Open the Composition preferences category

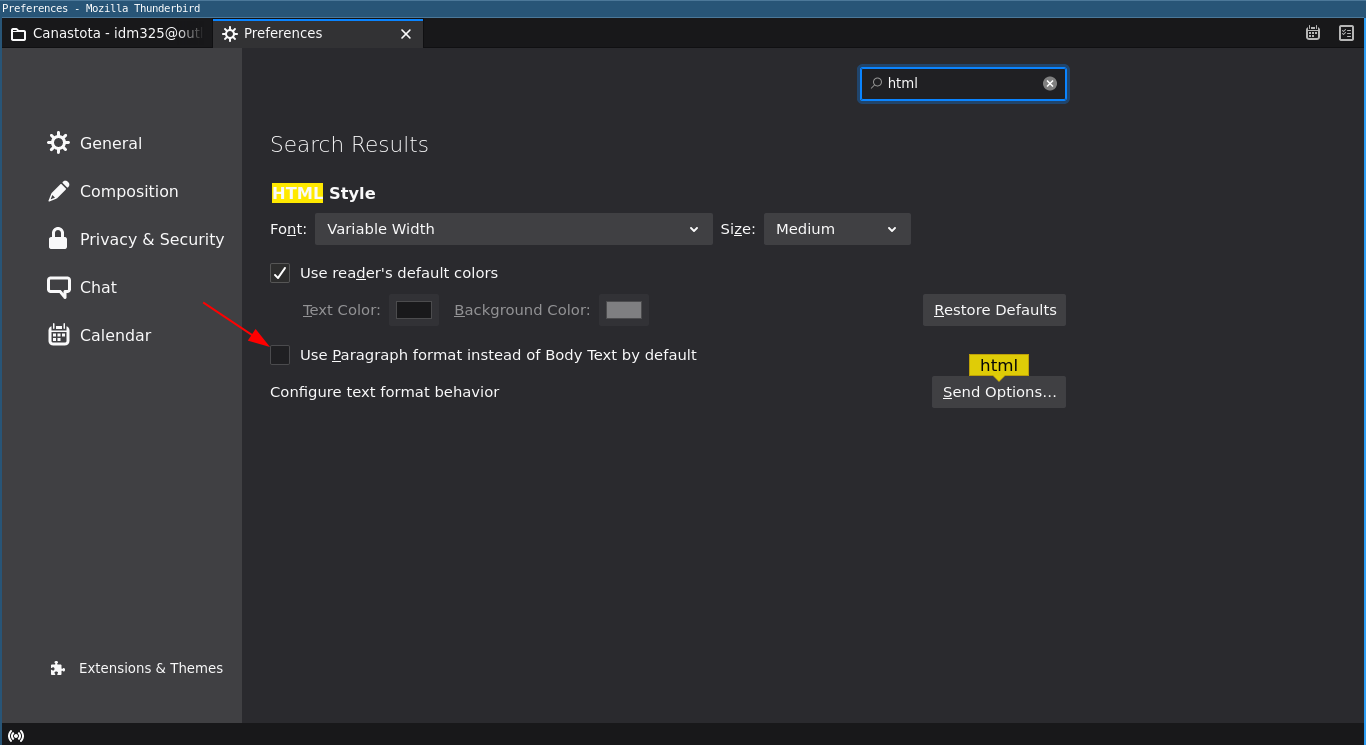[x=129, y=191]
